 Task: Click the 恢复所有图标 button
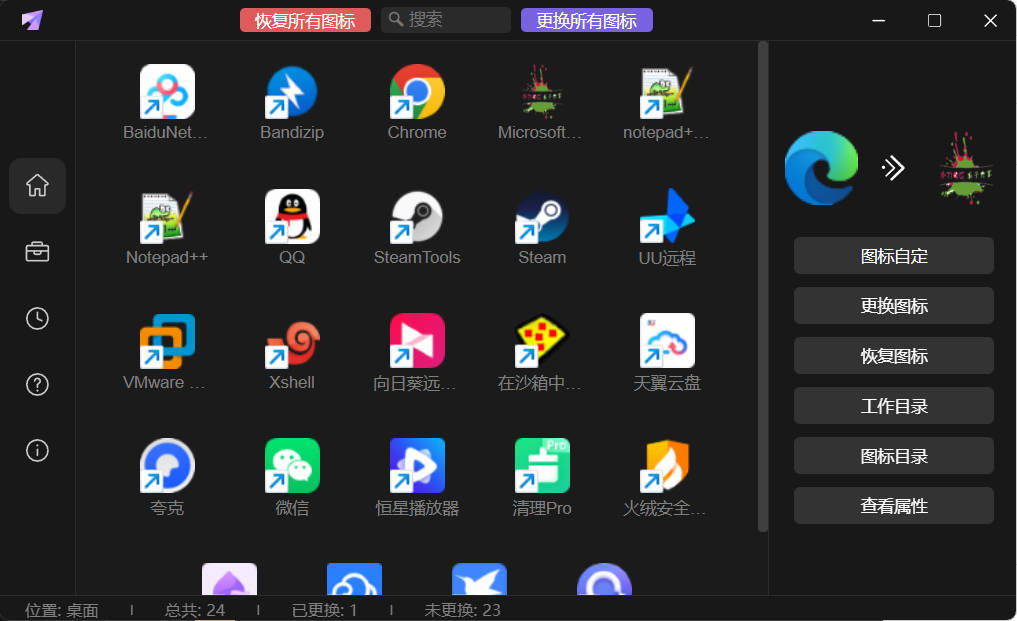(305, 19)
